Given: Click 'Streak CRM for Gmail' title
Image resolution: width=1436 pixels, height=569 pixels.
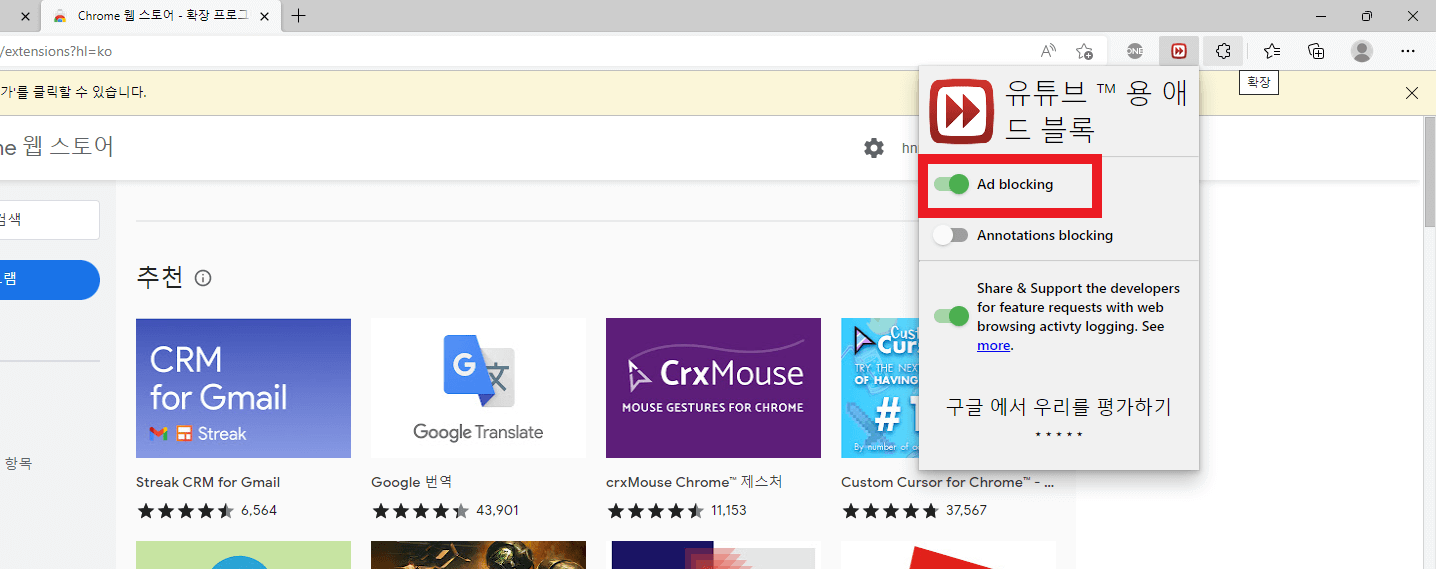Looking at the screenshot, I should (208, 482).
